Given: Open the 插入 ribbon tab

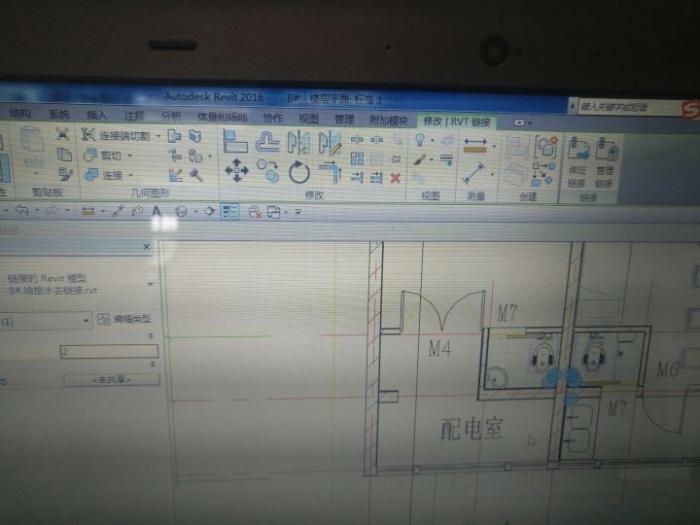Looking at the screenshot, I should point(97,115).
